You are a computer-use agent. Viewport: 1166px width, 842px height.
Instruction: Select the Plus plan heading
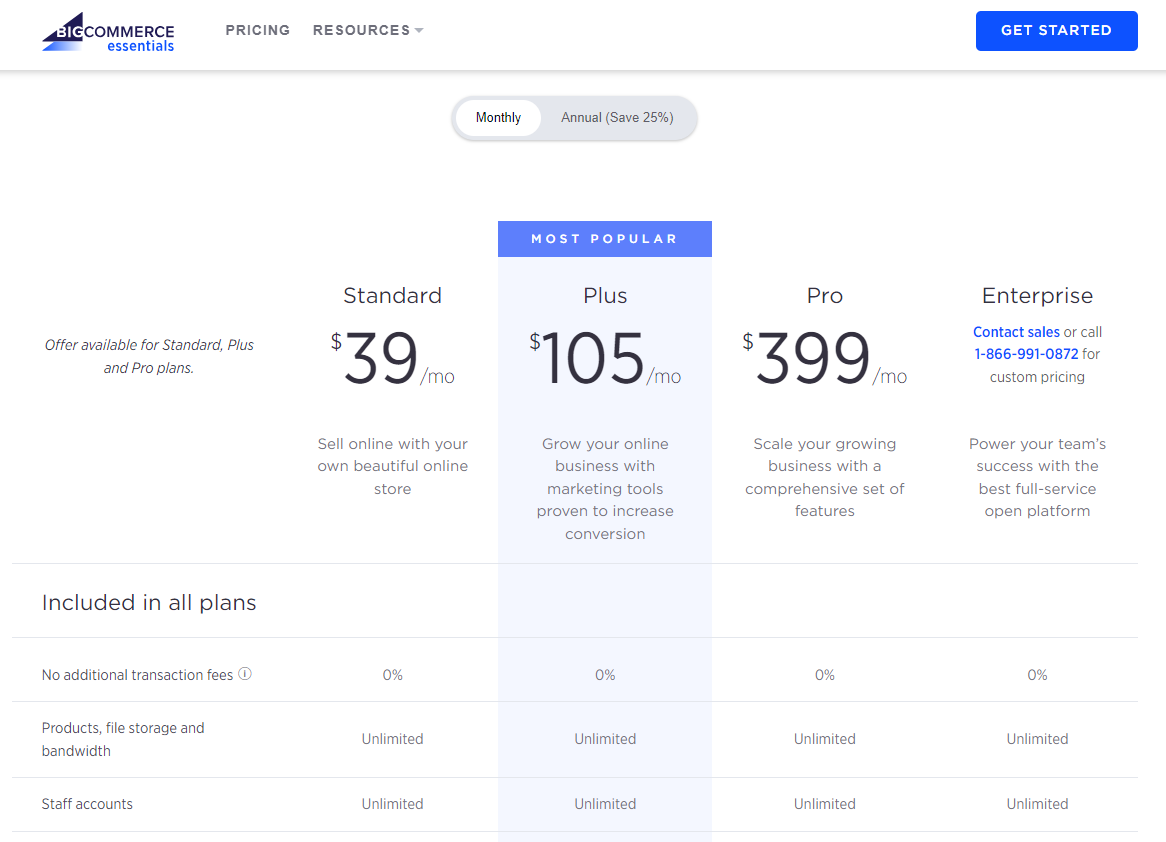[605, 295]
